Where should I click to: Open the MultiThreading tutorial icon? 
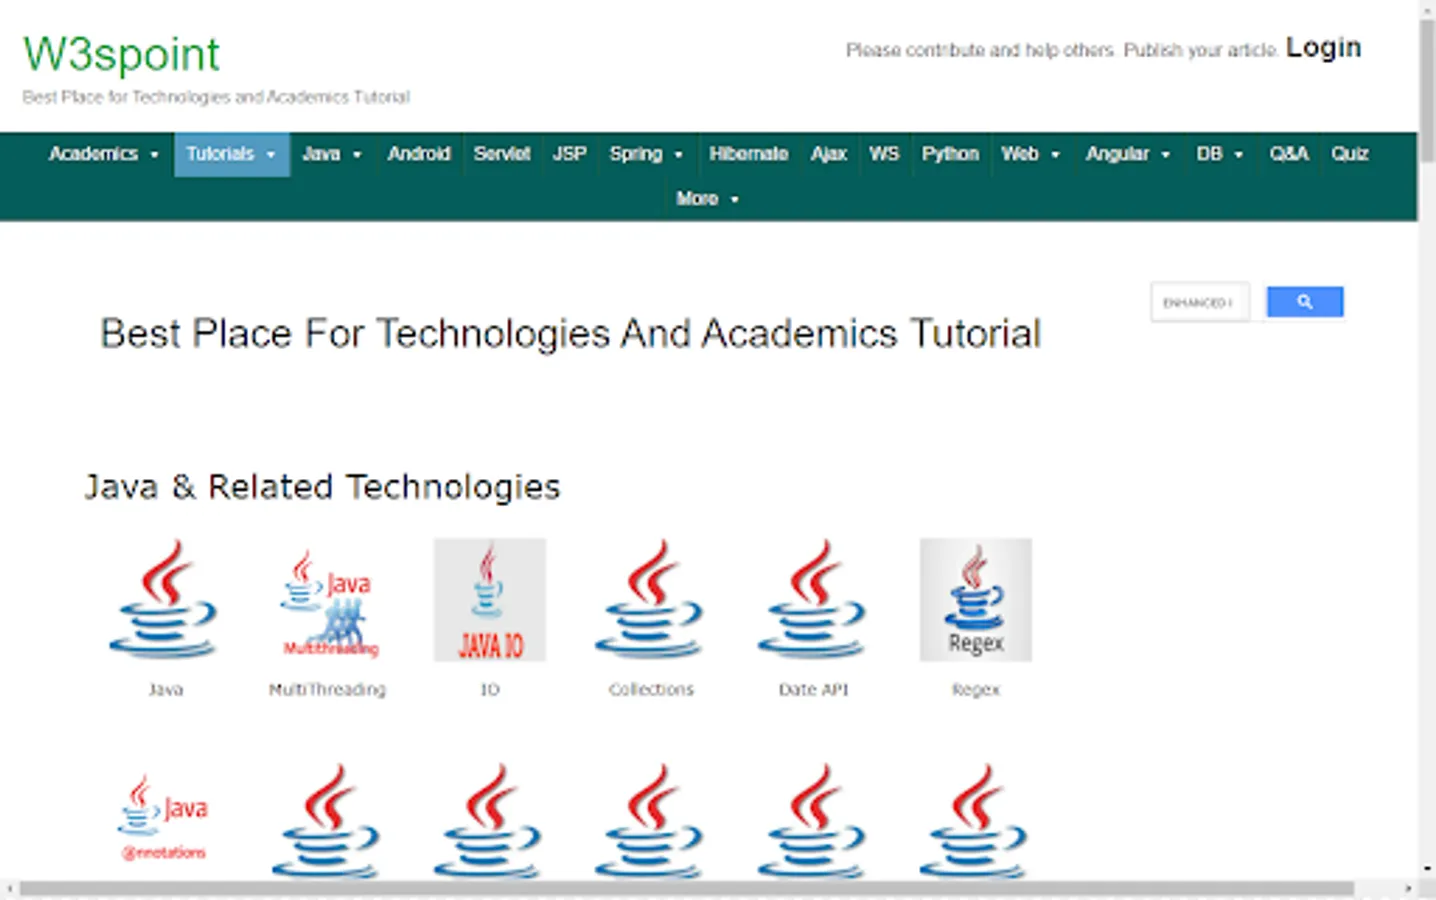coord(327,601)
